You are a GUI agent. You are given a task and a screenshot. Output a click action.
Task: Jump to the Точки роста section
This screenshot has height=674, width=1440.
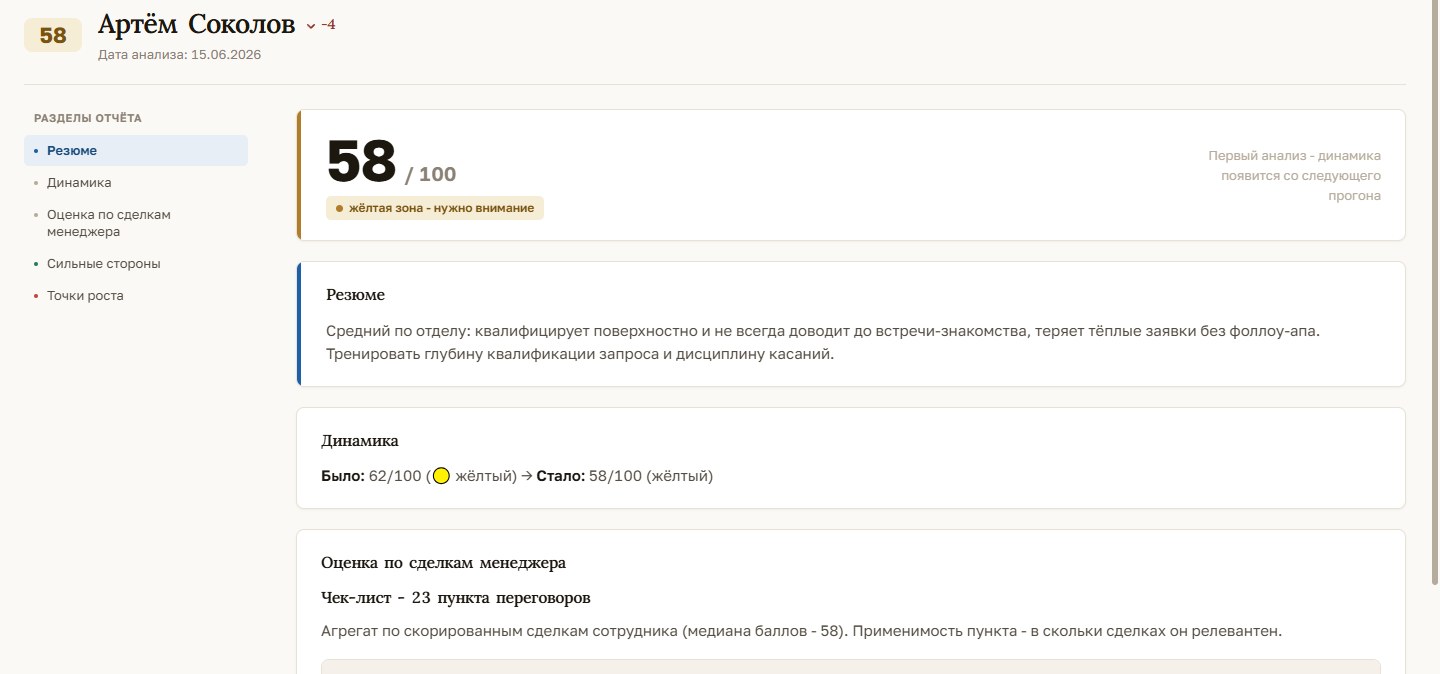pyautogui.click(x=85, y=296)
